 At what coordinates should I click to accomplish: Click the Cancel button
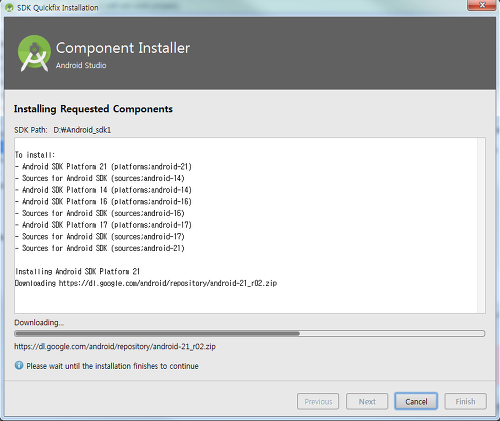(416, 401)
